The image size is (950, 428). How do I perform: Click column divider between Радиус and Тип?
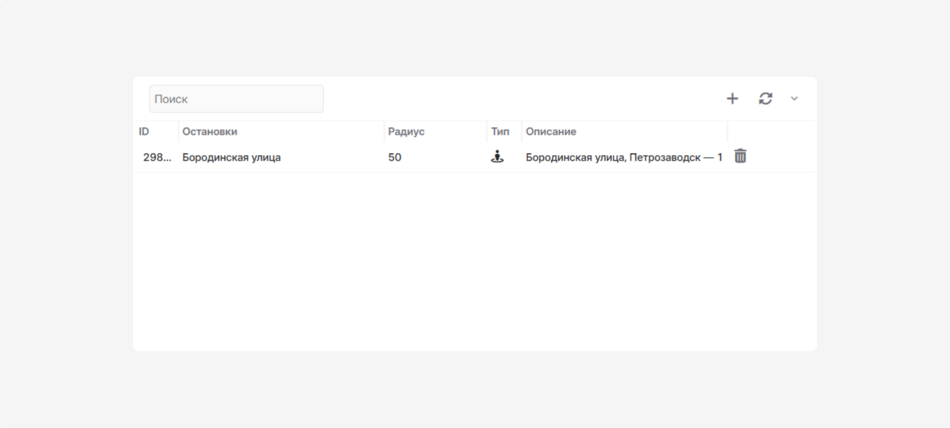point(487,132)
